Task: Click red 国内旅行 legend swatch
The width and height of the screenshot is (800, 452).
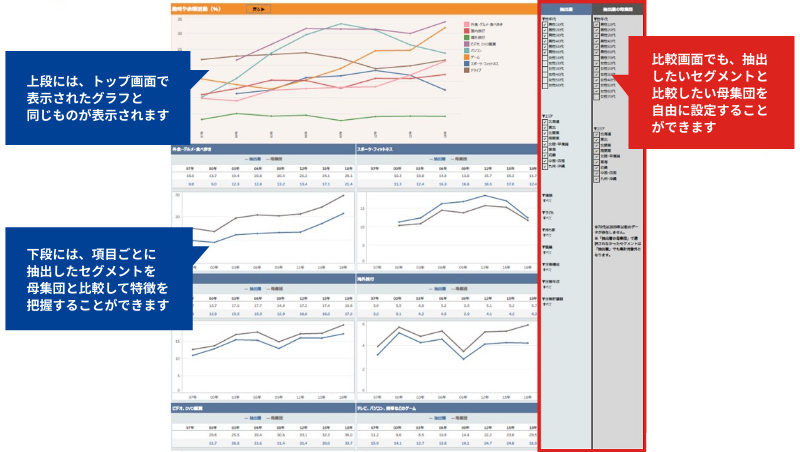Action: click(466, 31)
